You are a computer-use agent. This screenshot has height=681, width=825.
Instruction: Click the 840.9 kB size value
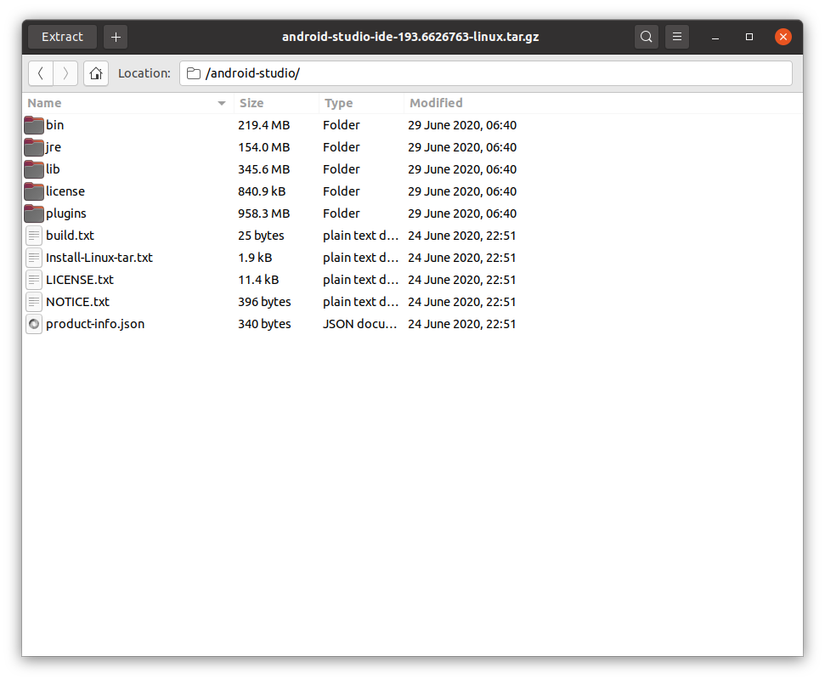(x=261, y=192)
